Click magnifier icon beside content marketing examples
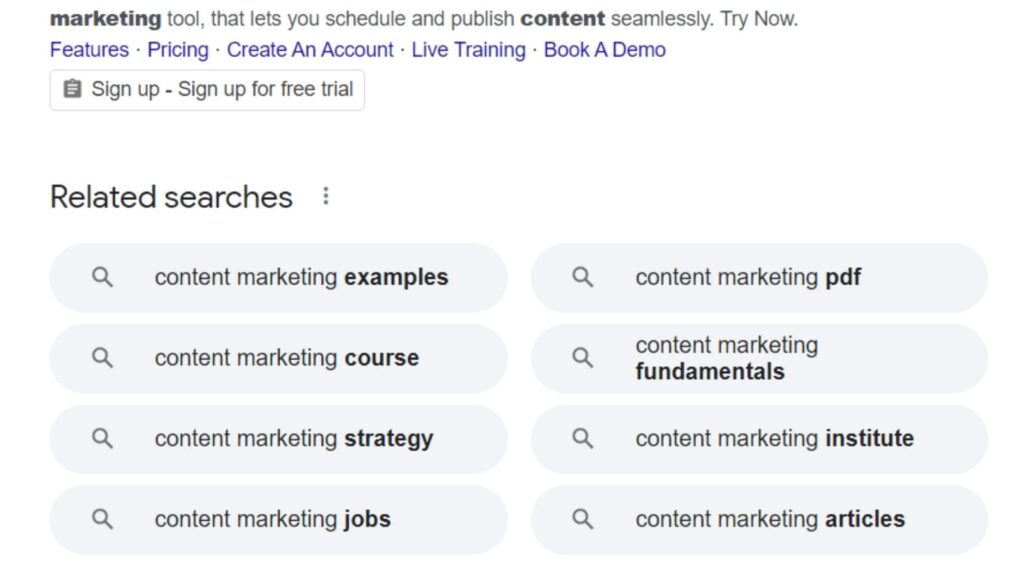 102,277
